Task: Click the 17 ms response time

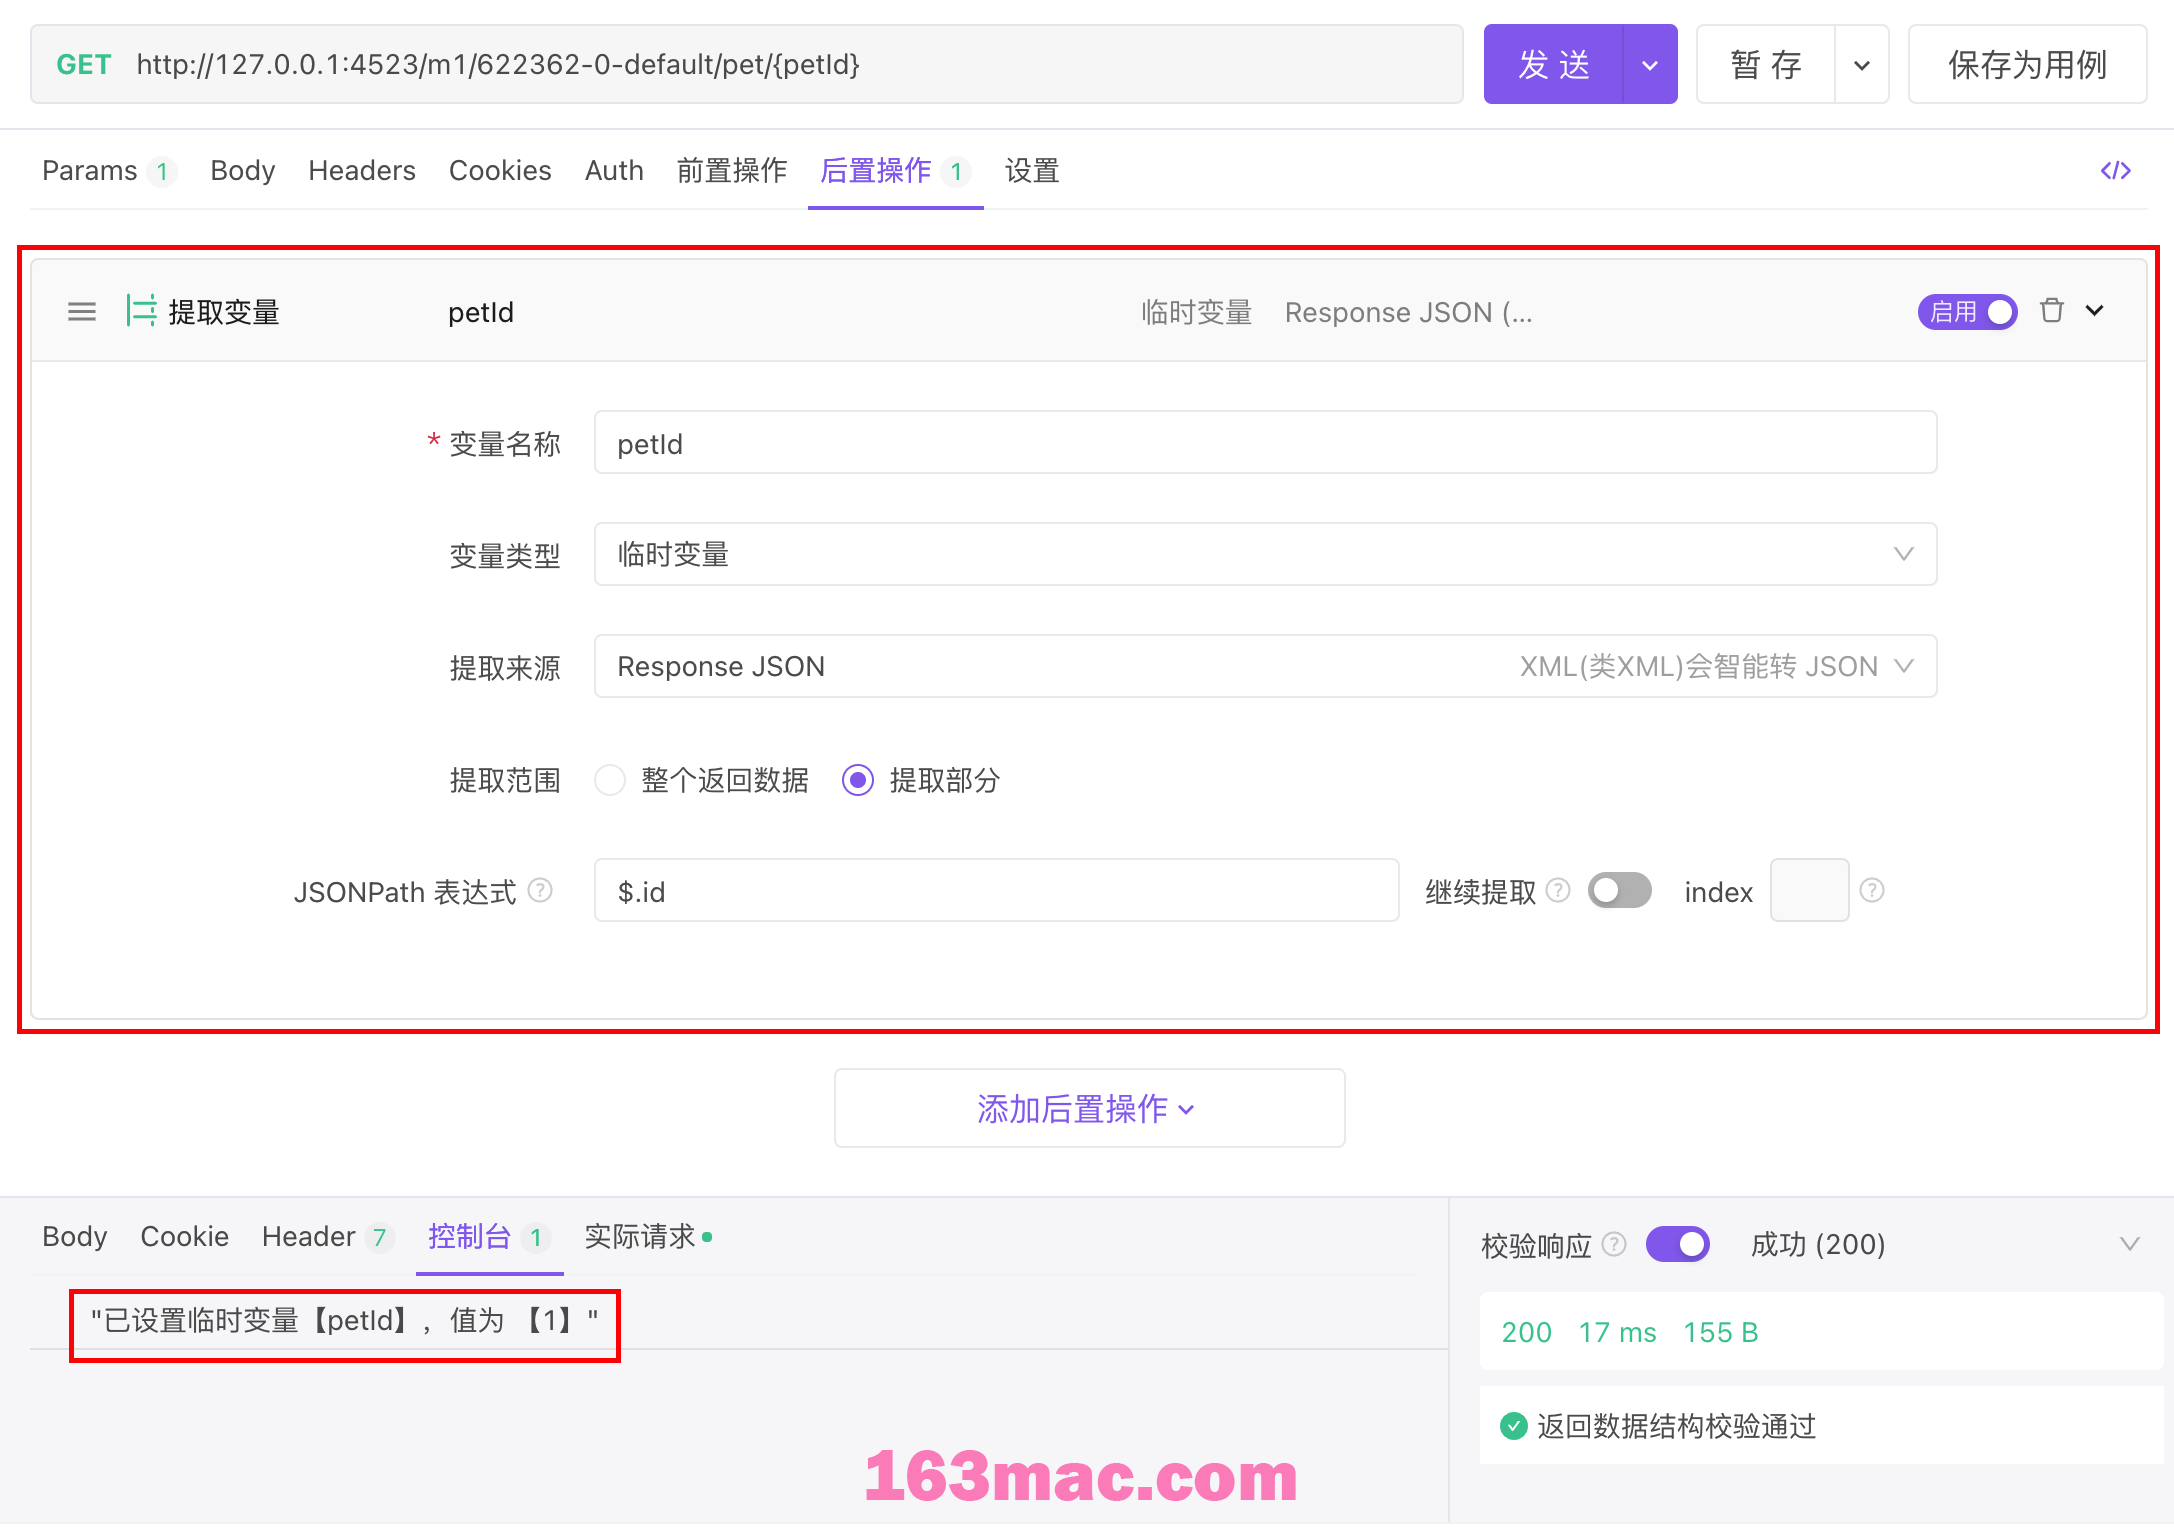Action: click(1617, 1332)
